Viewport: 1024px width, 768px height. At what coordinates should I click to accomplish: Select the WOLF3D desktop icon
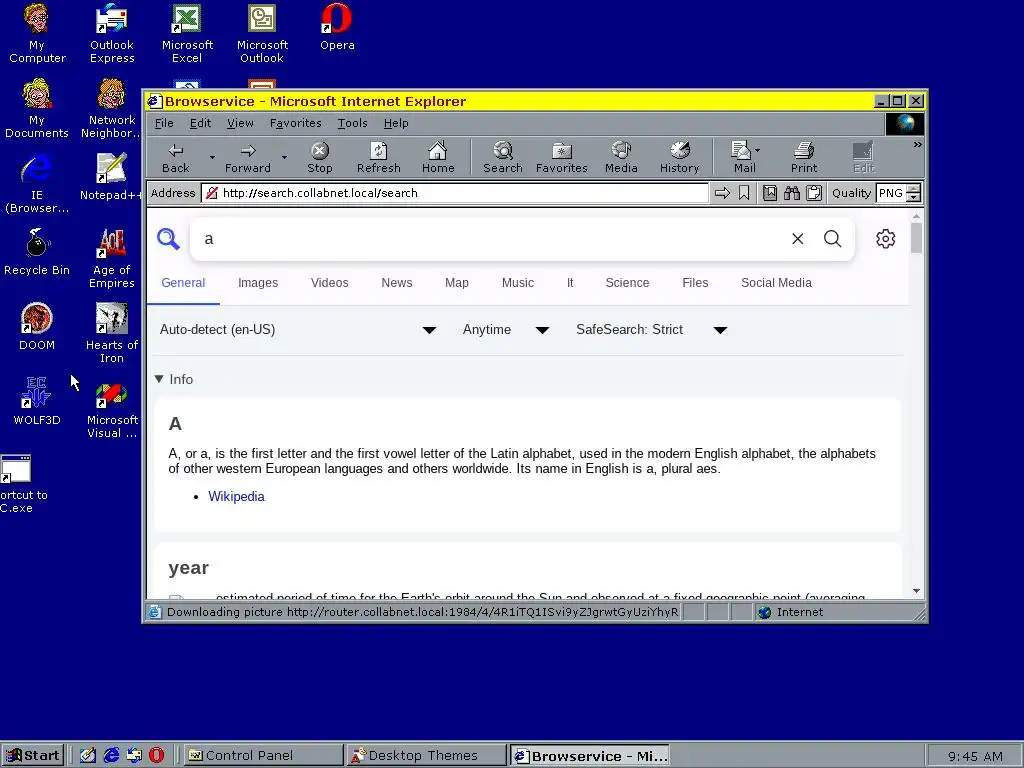(37, 402)
